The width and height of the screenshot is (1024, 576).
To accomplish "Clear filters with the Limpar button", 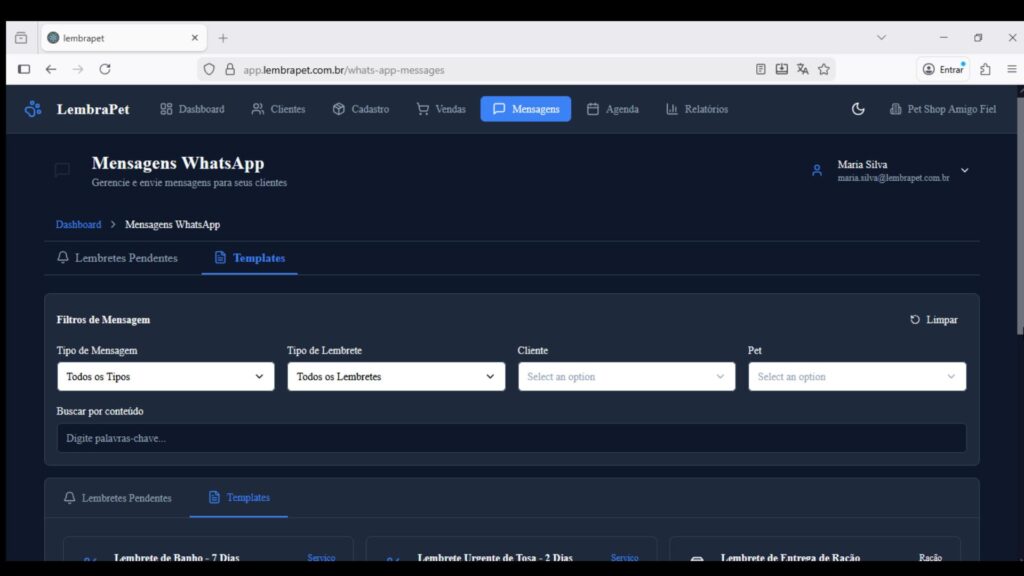I will pos(933,320).
